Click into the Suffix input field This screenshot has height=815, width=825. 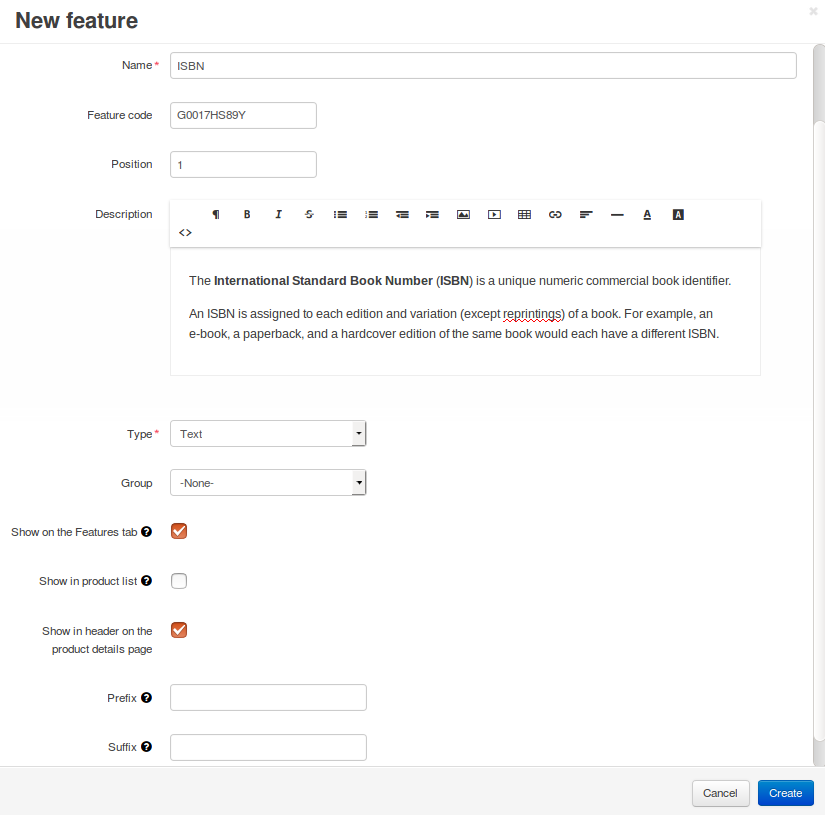click(x=268, y=747)
